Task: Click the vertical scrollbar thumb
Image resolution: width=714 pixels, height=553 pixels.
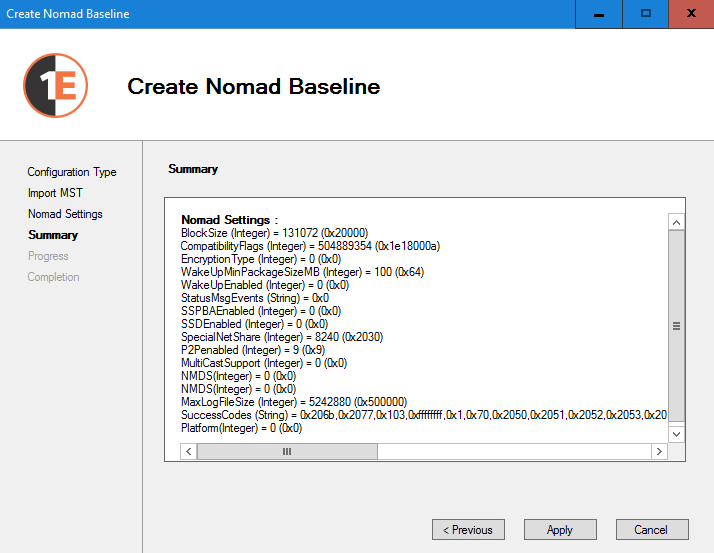Action: click(676, 326)
